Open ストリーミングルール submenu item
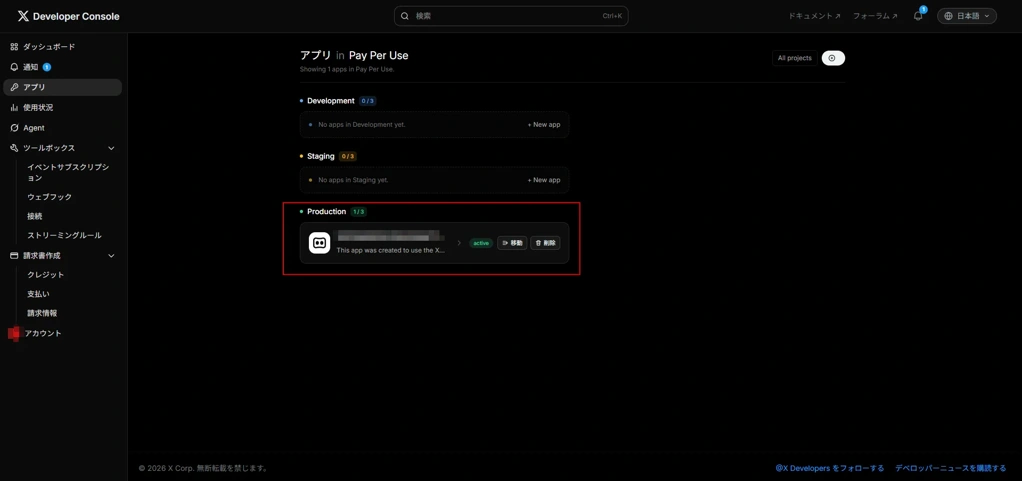1022x481 pixels. [x=65, y=235]
